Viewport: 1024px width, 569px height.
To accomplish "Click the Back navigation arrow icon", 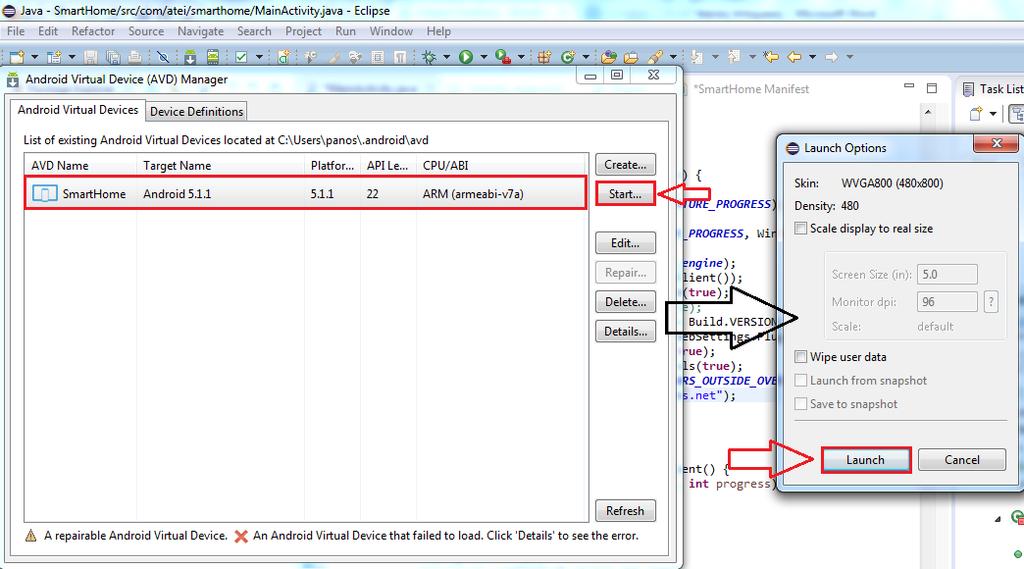I will click(x=794, y=57).
